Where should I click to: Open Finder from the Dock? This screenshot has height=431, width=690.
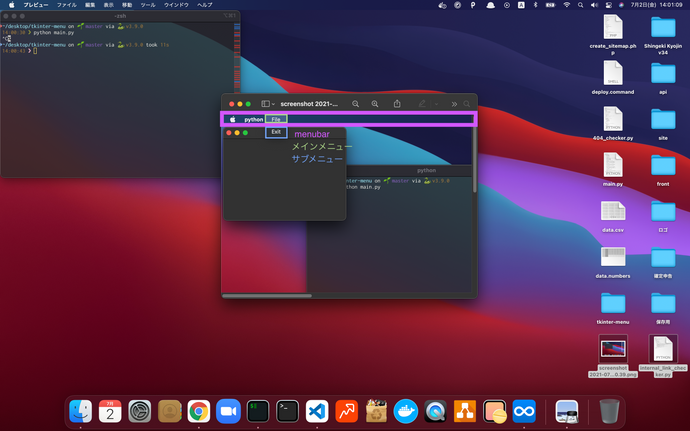81,411
